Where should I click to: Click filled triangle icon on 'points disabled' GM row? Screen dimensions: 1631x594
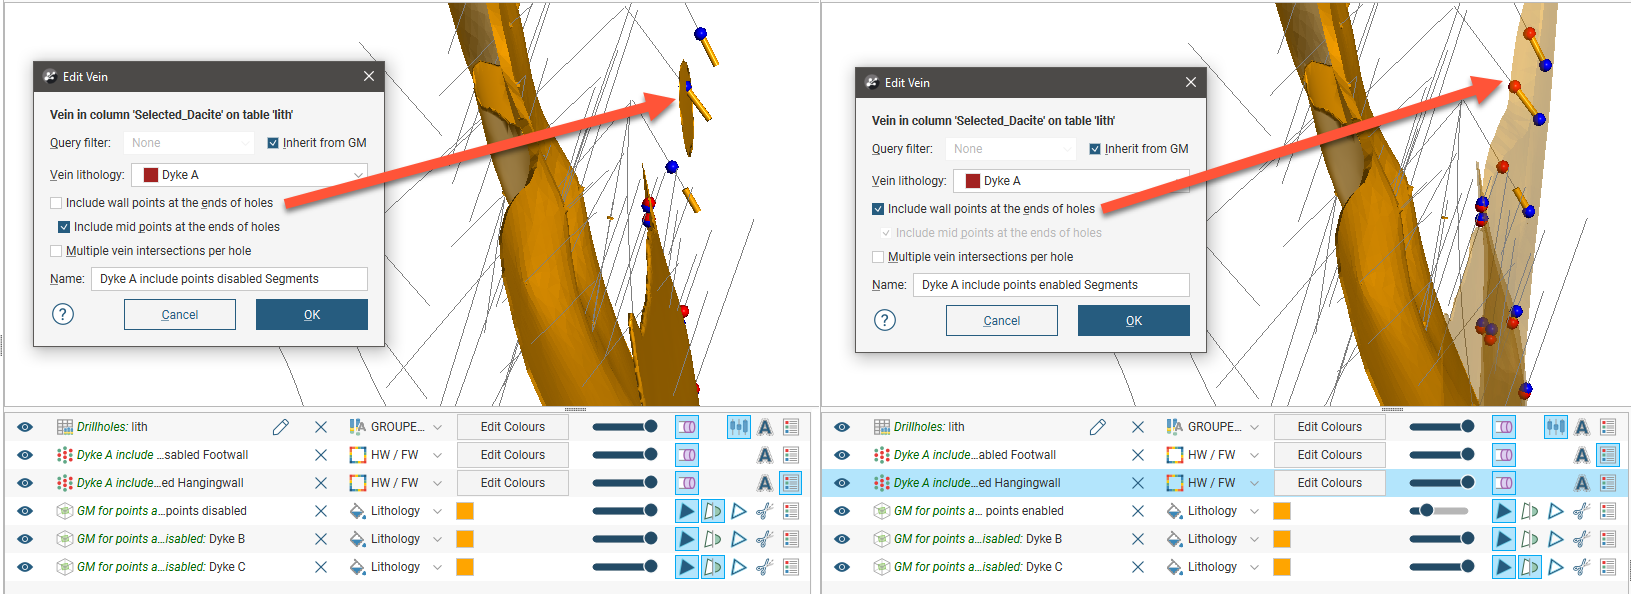[686, 511]
